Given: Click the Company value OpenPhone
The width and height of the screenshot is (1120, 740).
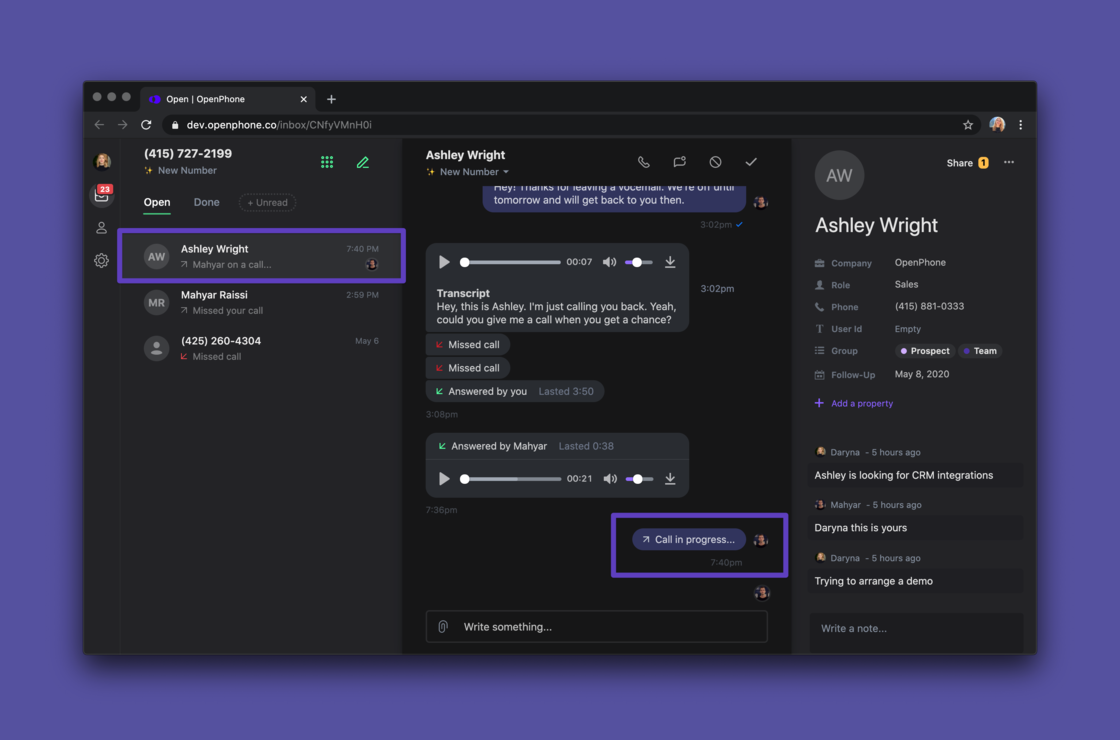Looking at the screenshot, I should (x=920, y=262).
